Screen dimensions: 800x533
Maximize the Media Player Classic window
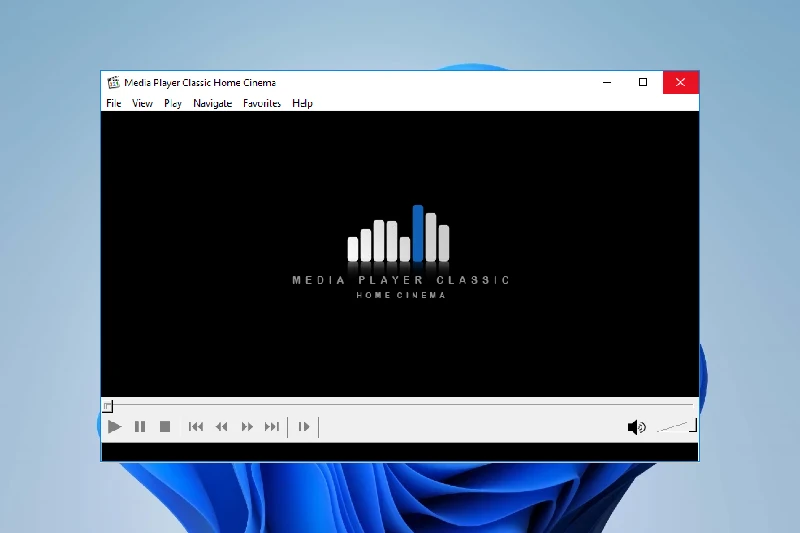643,82
